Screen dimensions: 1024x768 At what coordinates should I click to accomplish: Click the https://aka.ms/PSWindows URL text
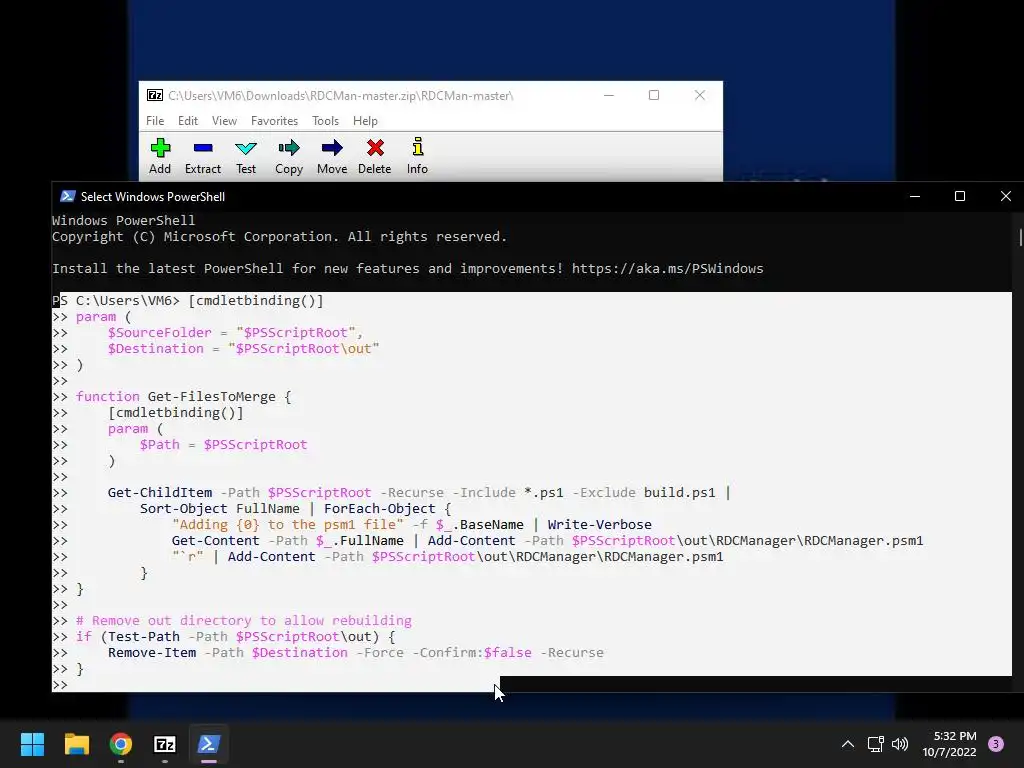[667, 268]
